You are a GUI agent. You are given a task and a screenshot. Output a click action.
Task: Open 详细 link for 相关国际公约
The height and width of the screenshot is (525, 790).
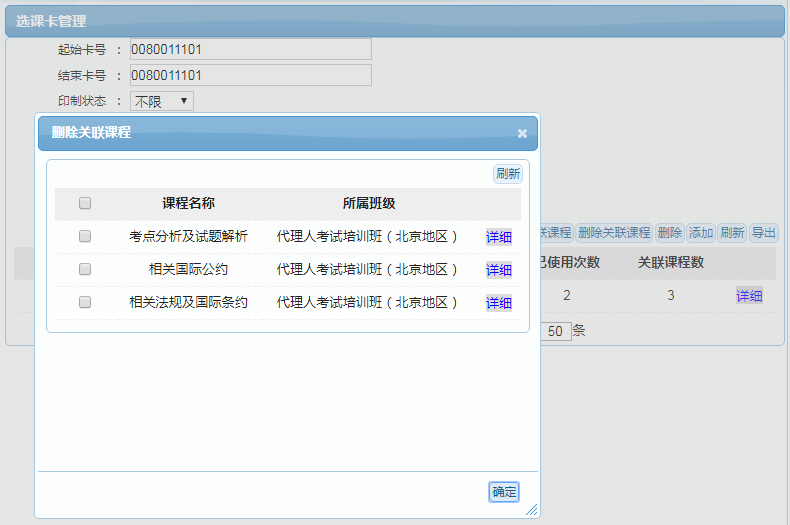click(499, 270)
